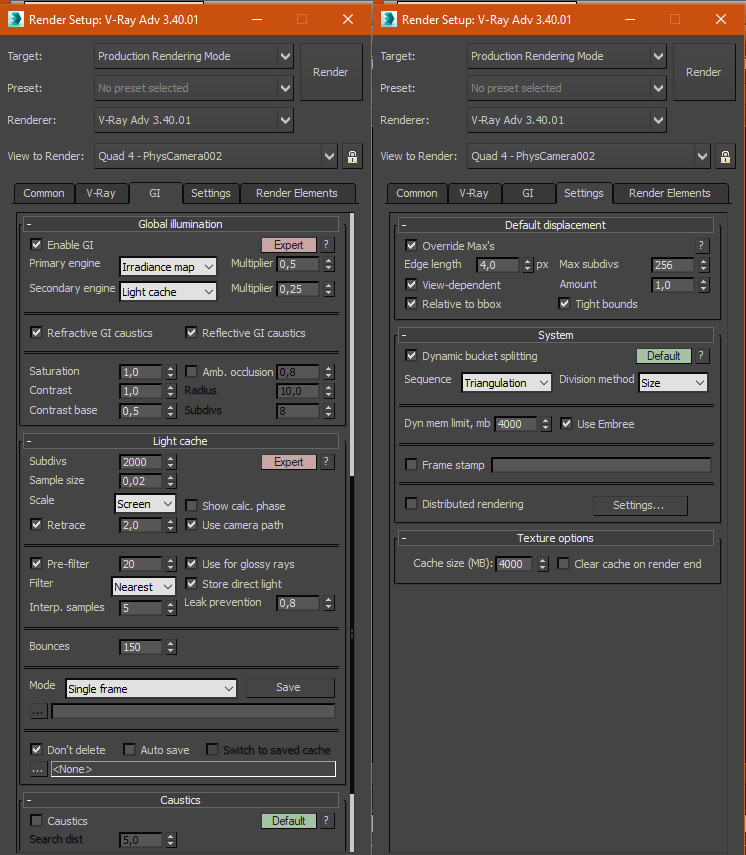The image size is (746, 855).
Task: Click Expert mode button in Light cache
Action: pyautogui.click(x=288, y=462)
